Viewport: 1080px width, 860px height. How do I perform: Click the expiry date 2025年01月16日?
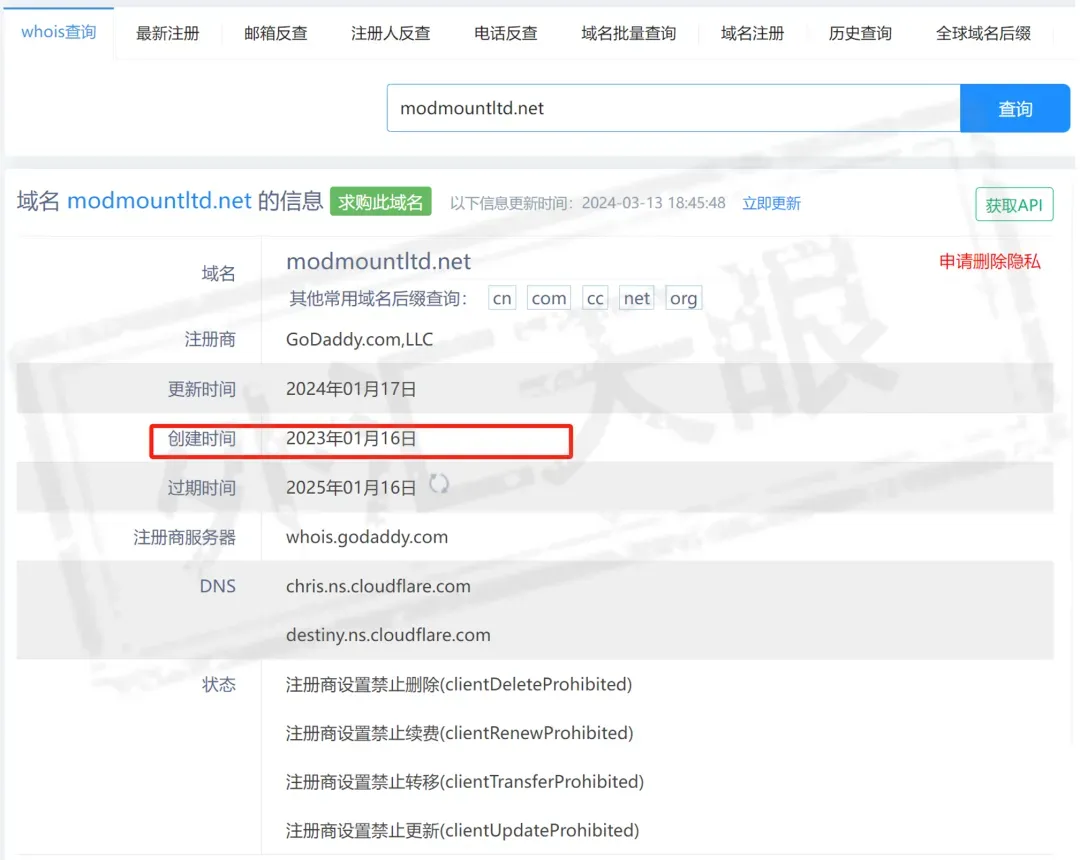[x=351, y=487]
